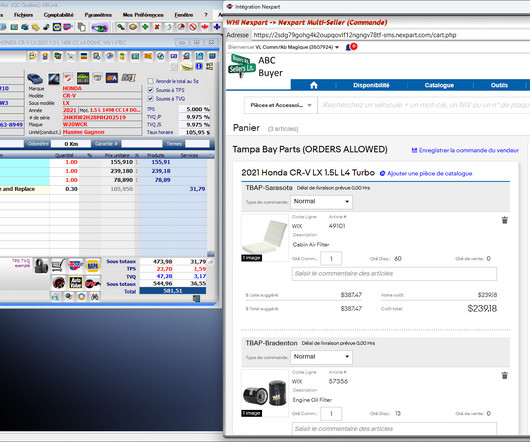The width and height of the screenshot is (530, 442).
Task: Open Cabin Air Filter product image
Action: point(265,238)
